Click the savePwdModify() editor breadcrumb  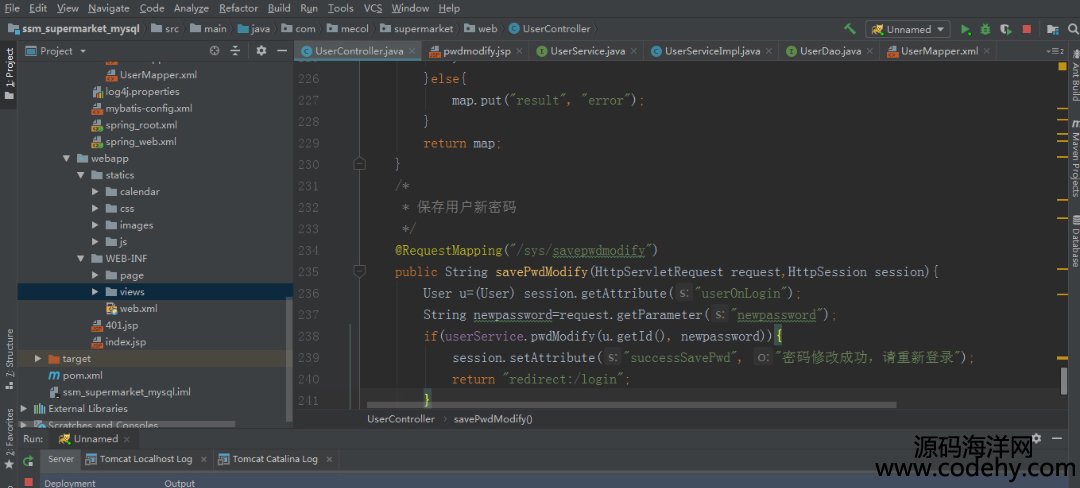pyautogui.click(x=493, y=419)
